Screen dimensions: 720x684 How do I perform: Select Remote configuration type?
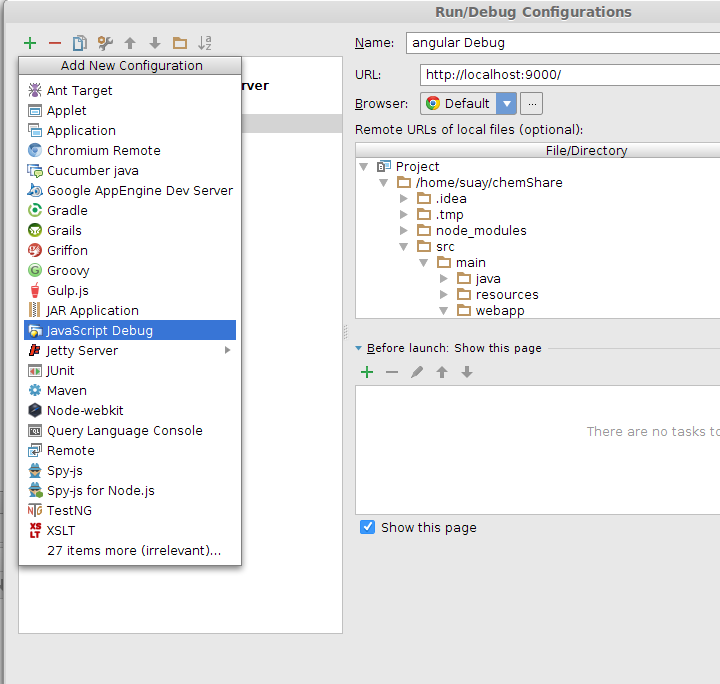click(x=130, y=450)
